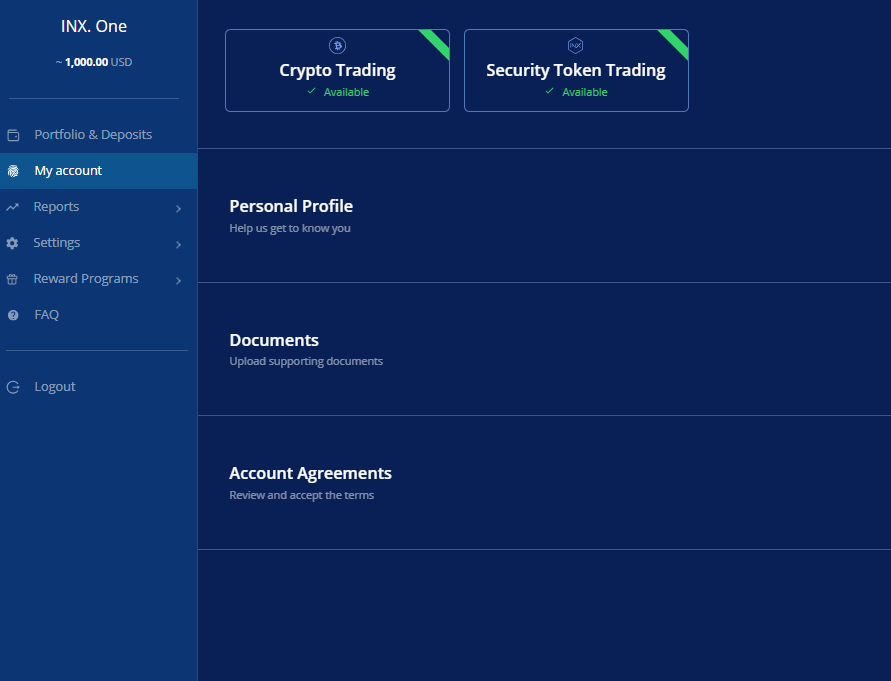This screenshot has width=891, height=681.
Task: Open the Reports menu item
Action: (99, 207)
